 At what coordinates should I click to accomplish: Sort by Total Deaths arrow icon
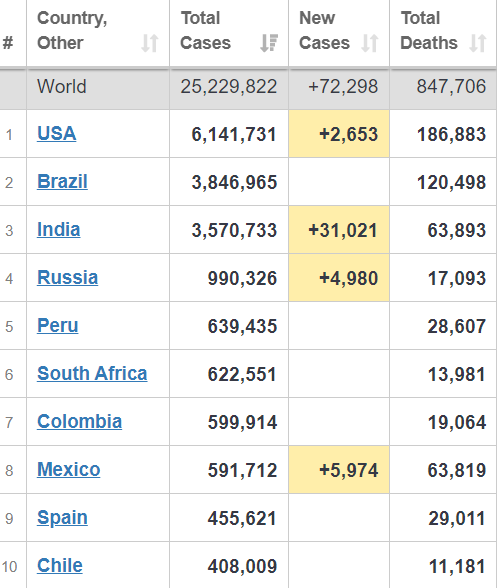478,43
